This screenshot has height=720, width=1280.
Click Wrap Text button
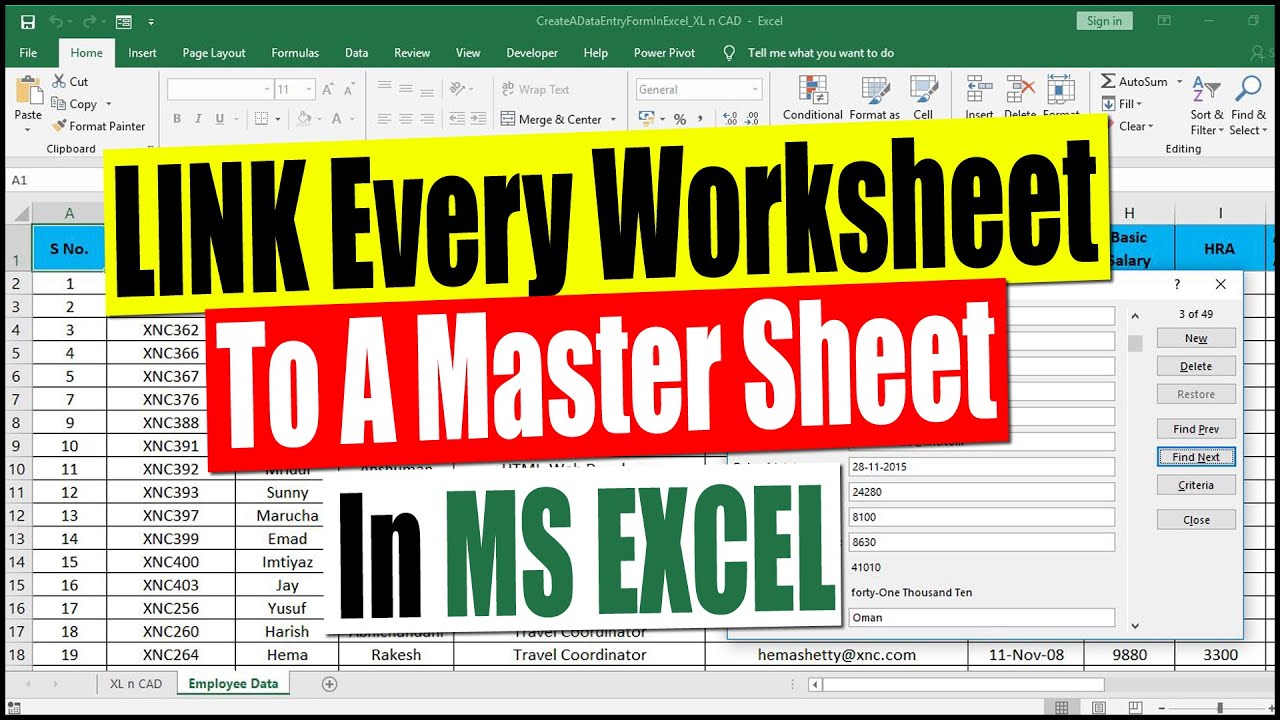536,89
